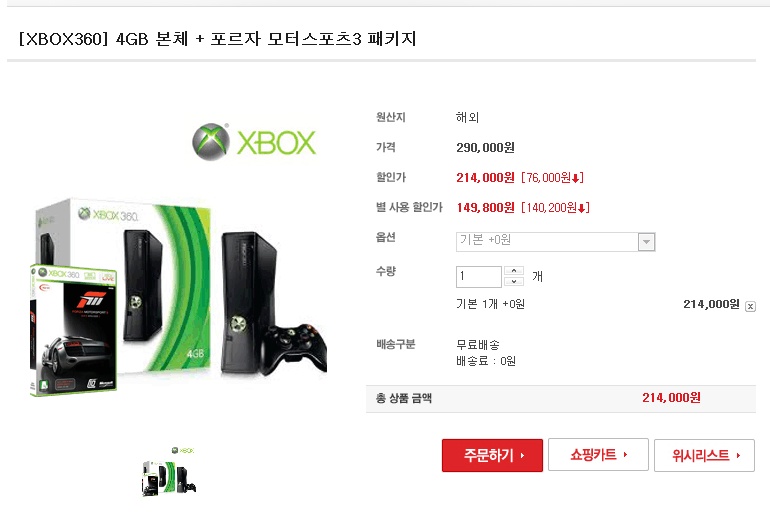Click the 옵션 dropdown arrow

click(x=646, y=242)
